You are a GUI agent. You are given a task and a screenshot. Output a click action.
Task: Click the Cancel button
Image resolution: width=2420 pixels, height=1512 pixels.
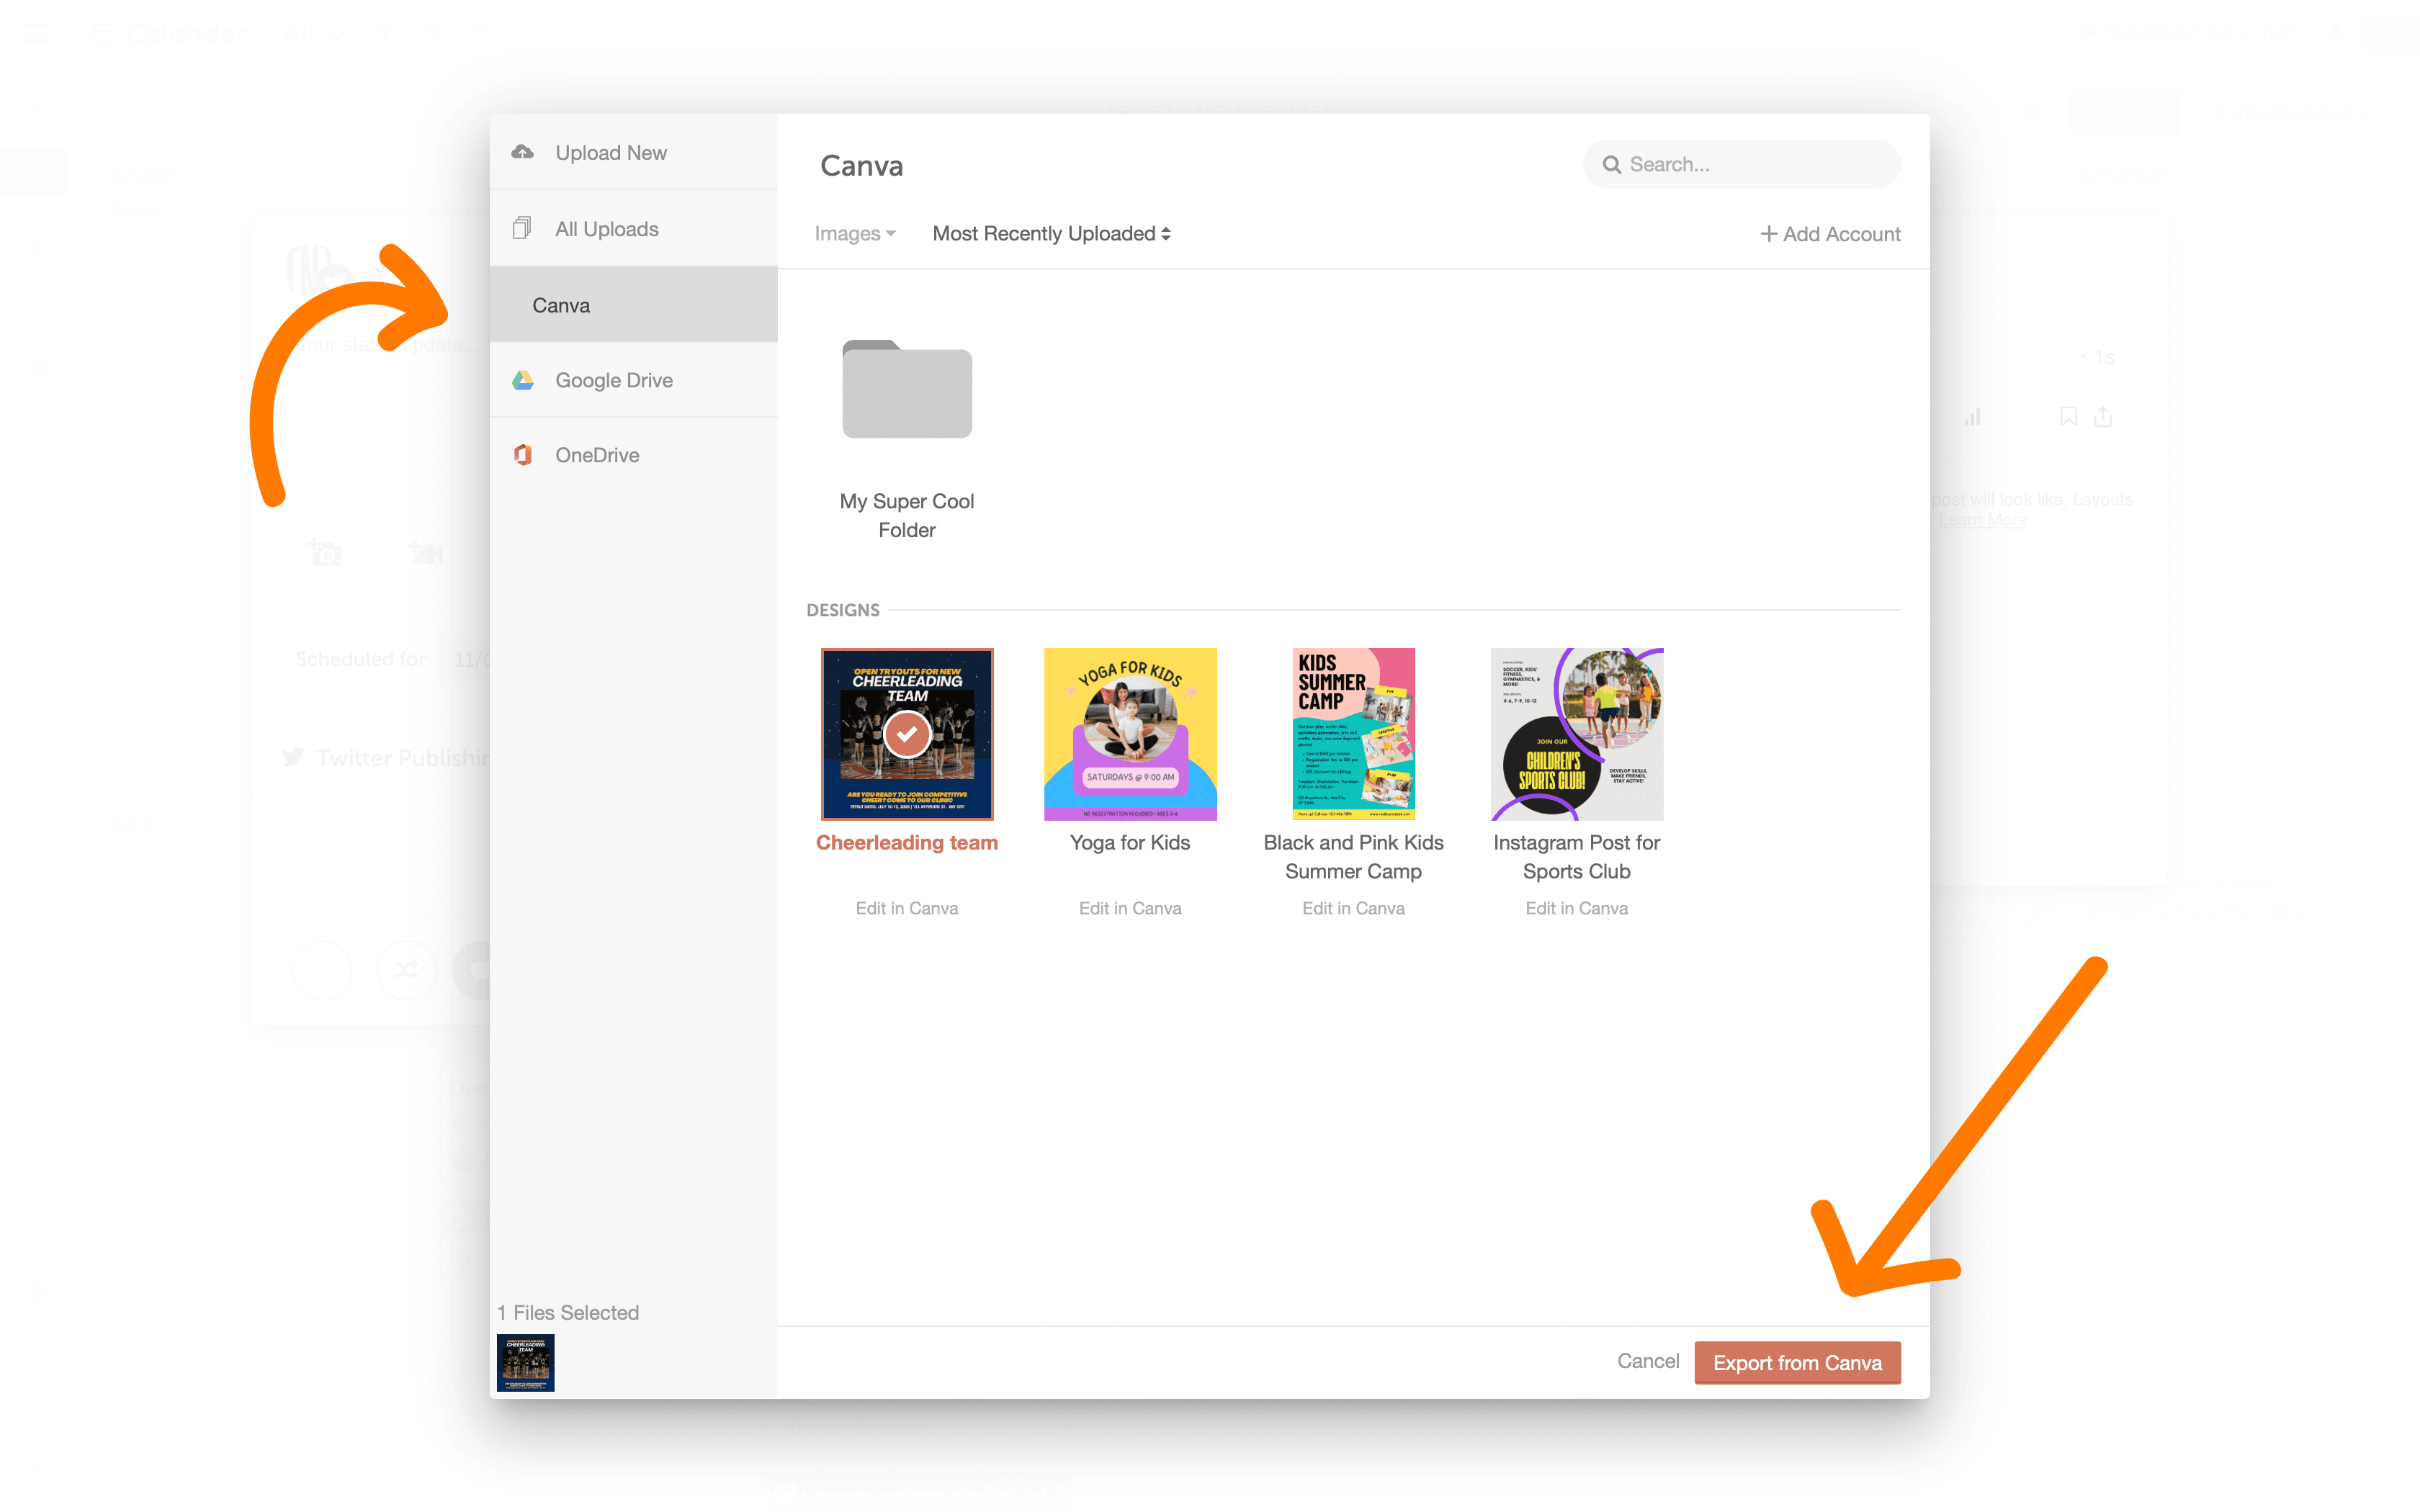coord(1646,1362)
